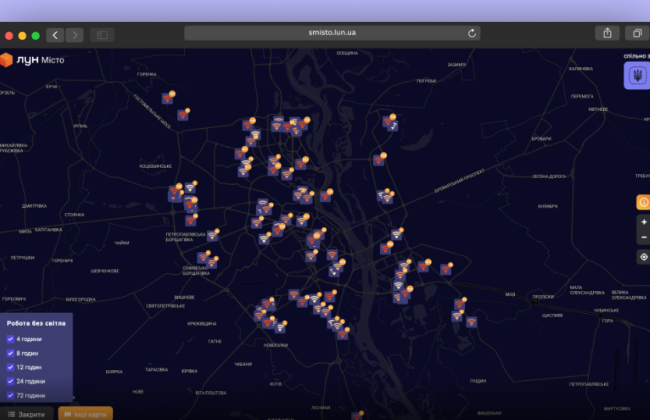Show Safari tab overview

(x=638, y=33)
